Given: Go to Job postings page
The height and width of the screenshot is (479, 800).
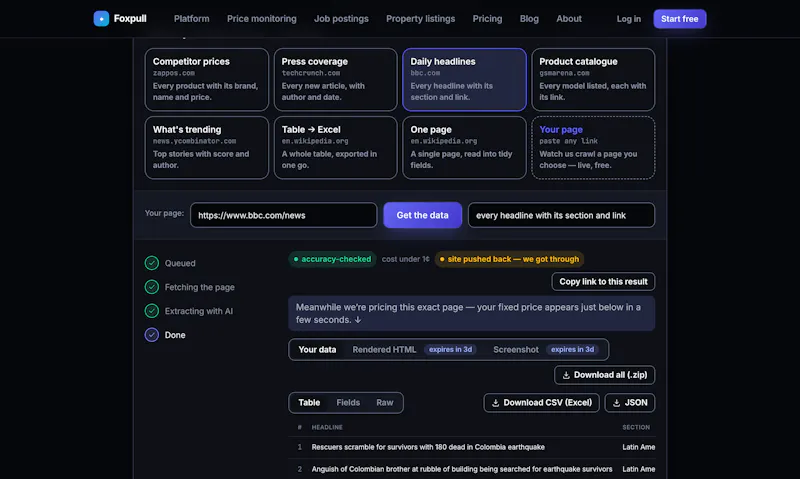Looking at the screenshot, I should (x=341, y=19).
